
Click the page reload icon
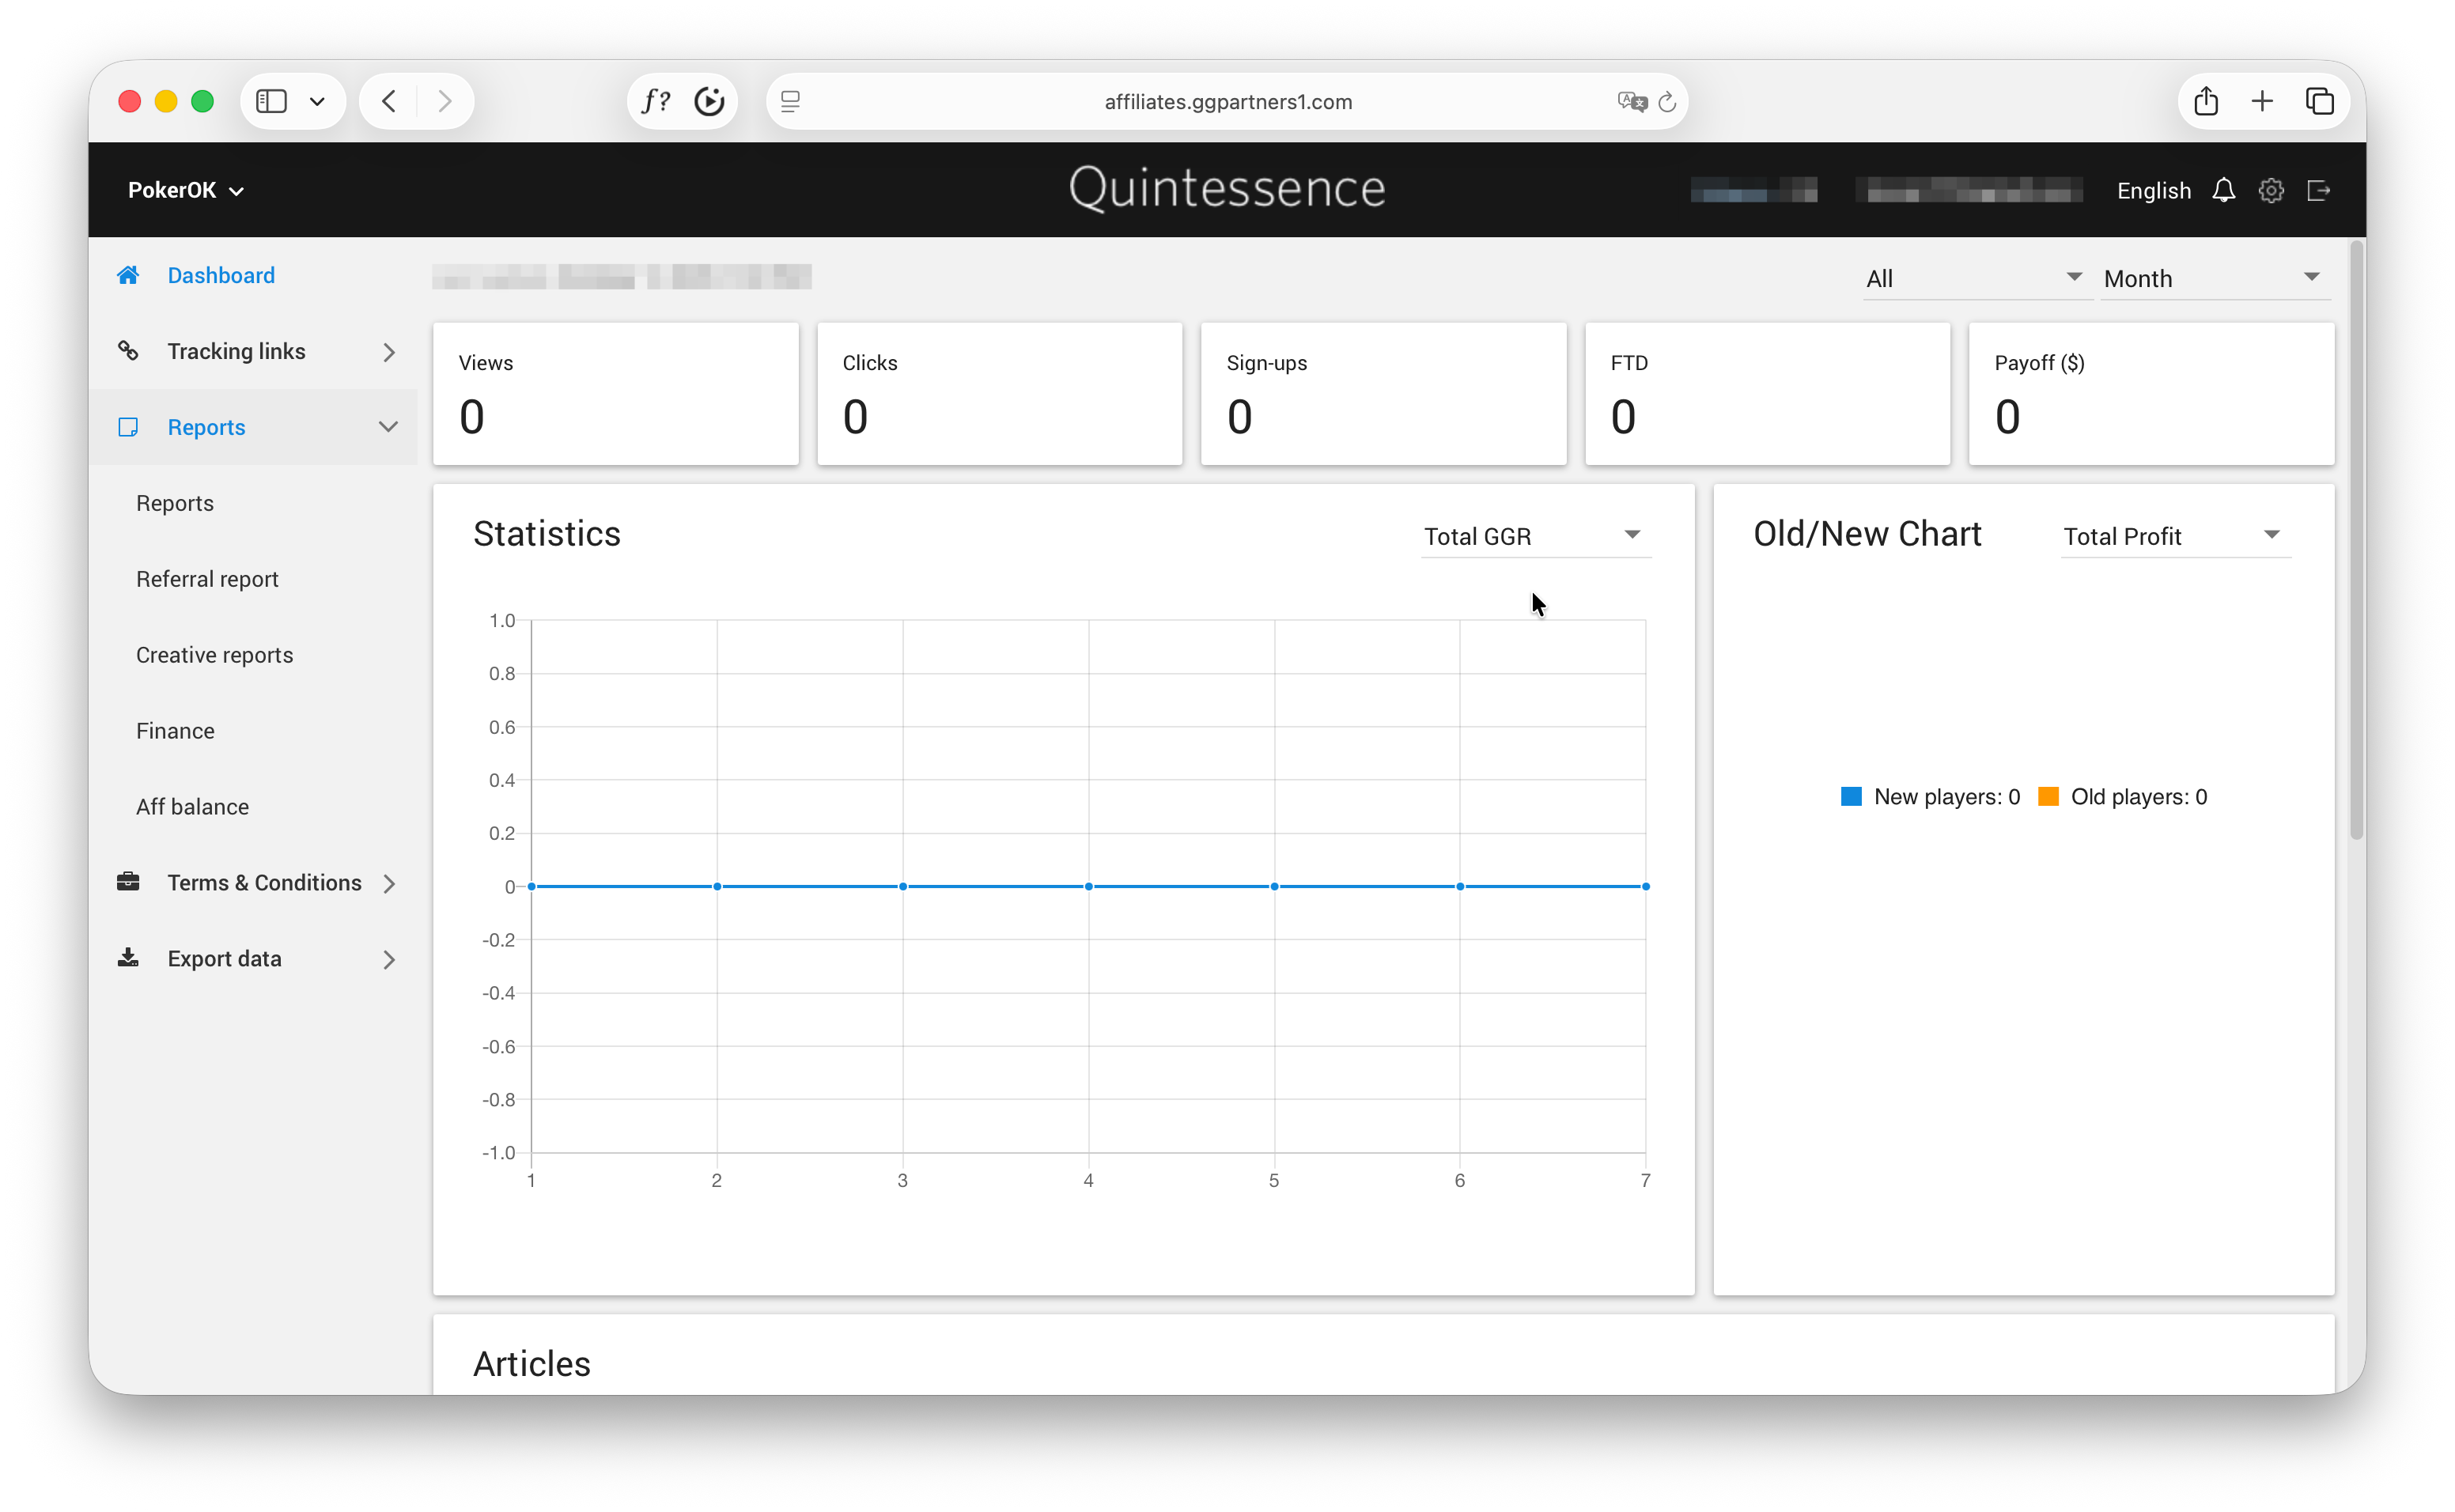coord(1666,101)
